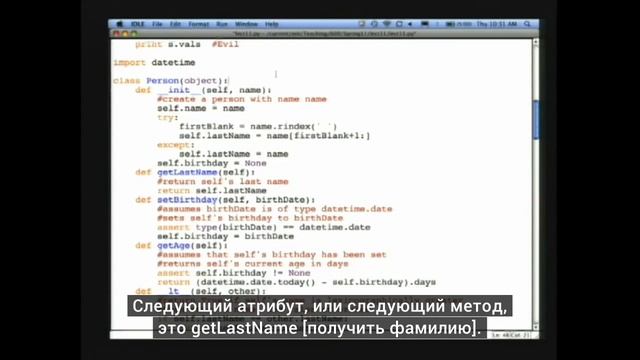Image resolution: width=640 pixels, height=360 pixels.
Task: Click 'assert type(birthDate) == datetime.date' line
Action: coord(264,227)
